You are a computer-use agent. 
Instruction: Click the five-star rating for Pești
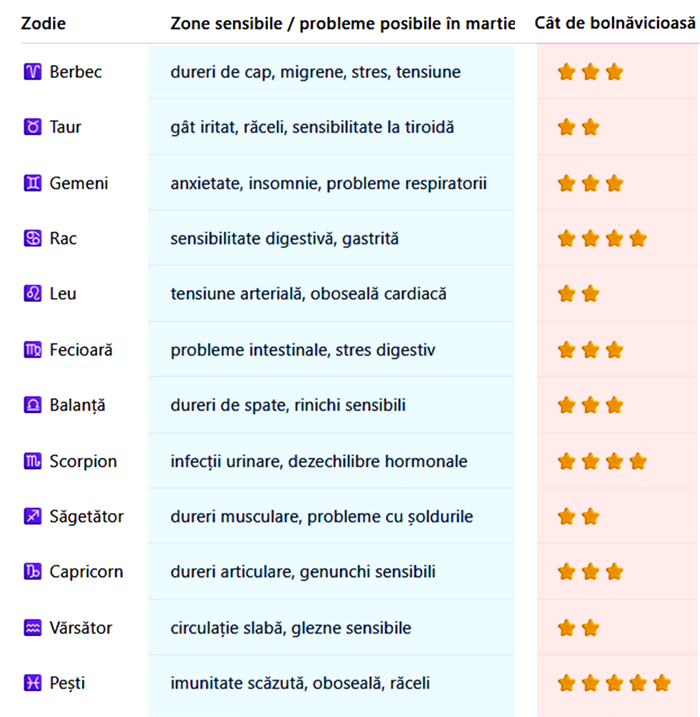(x=613, y=683)
